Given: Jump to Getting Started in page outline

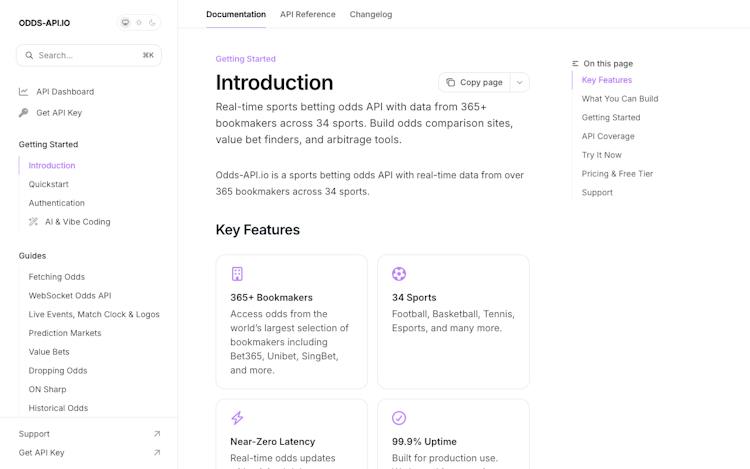Looking at the screenshot, I should coord(611,117).
